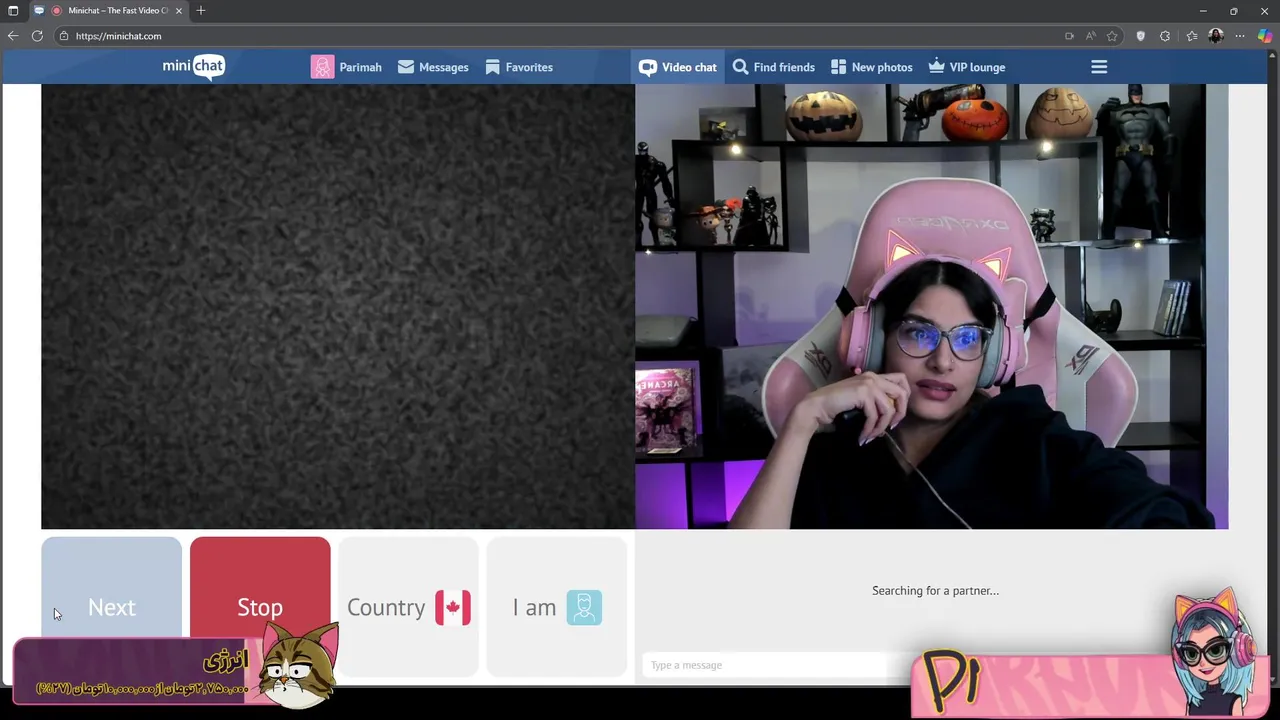Add this page to favorites star

click(x=1112, y=36)
